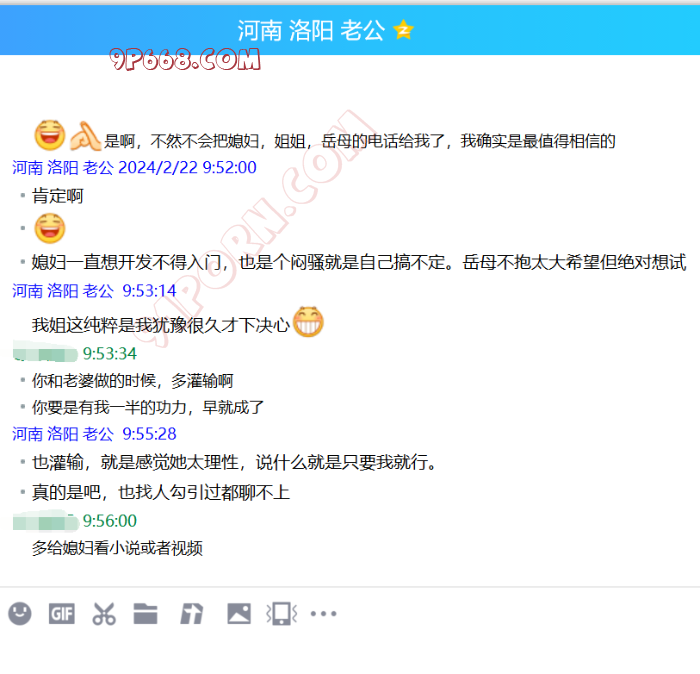The height and width of the screenshot is (674, 700).
Task: Click the praying hands emoji in the top message
Action: pos(84,134)
